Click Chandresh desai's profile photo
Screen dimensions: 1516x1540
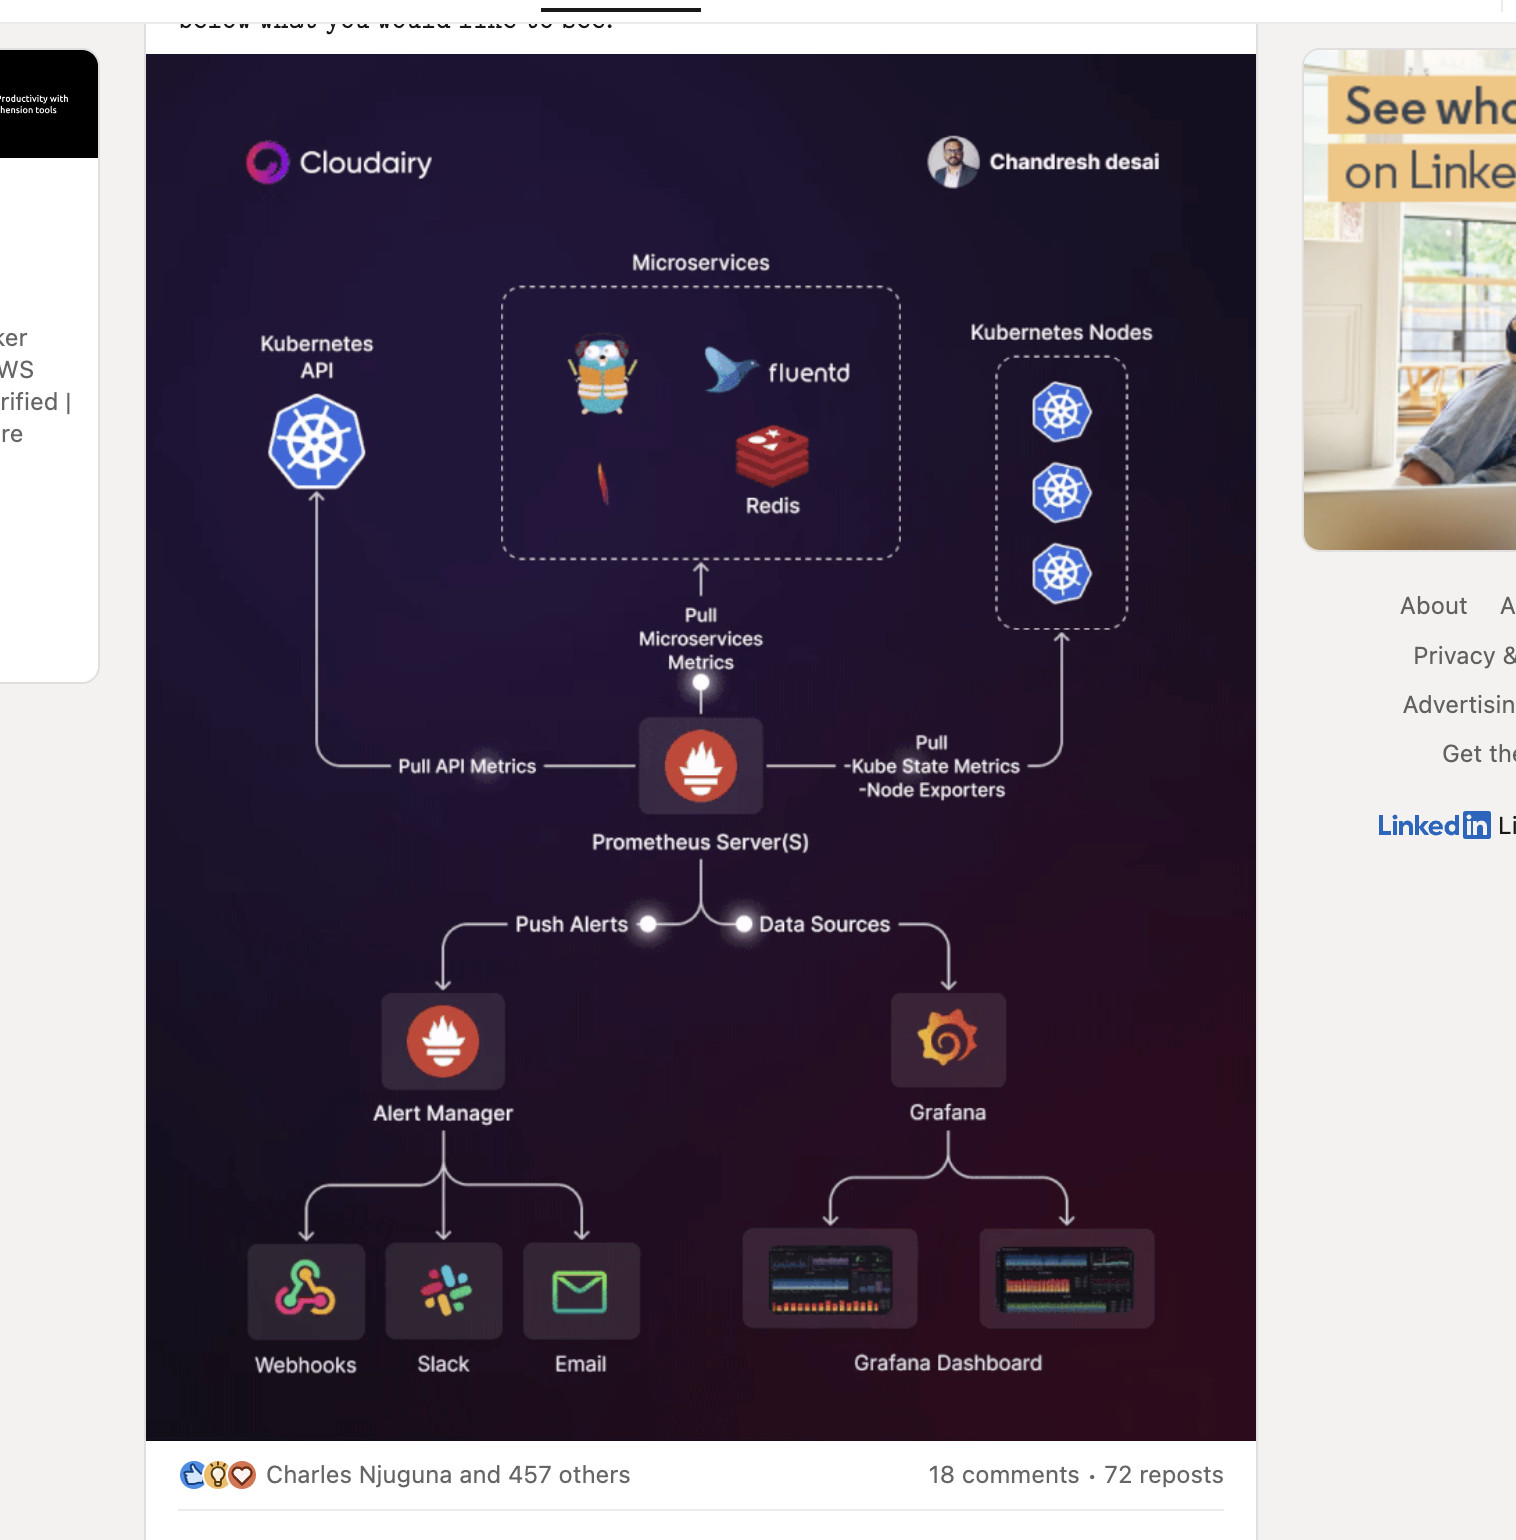953,162
